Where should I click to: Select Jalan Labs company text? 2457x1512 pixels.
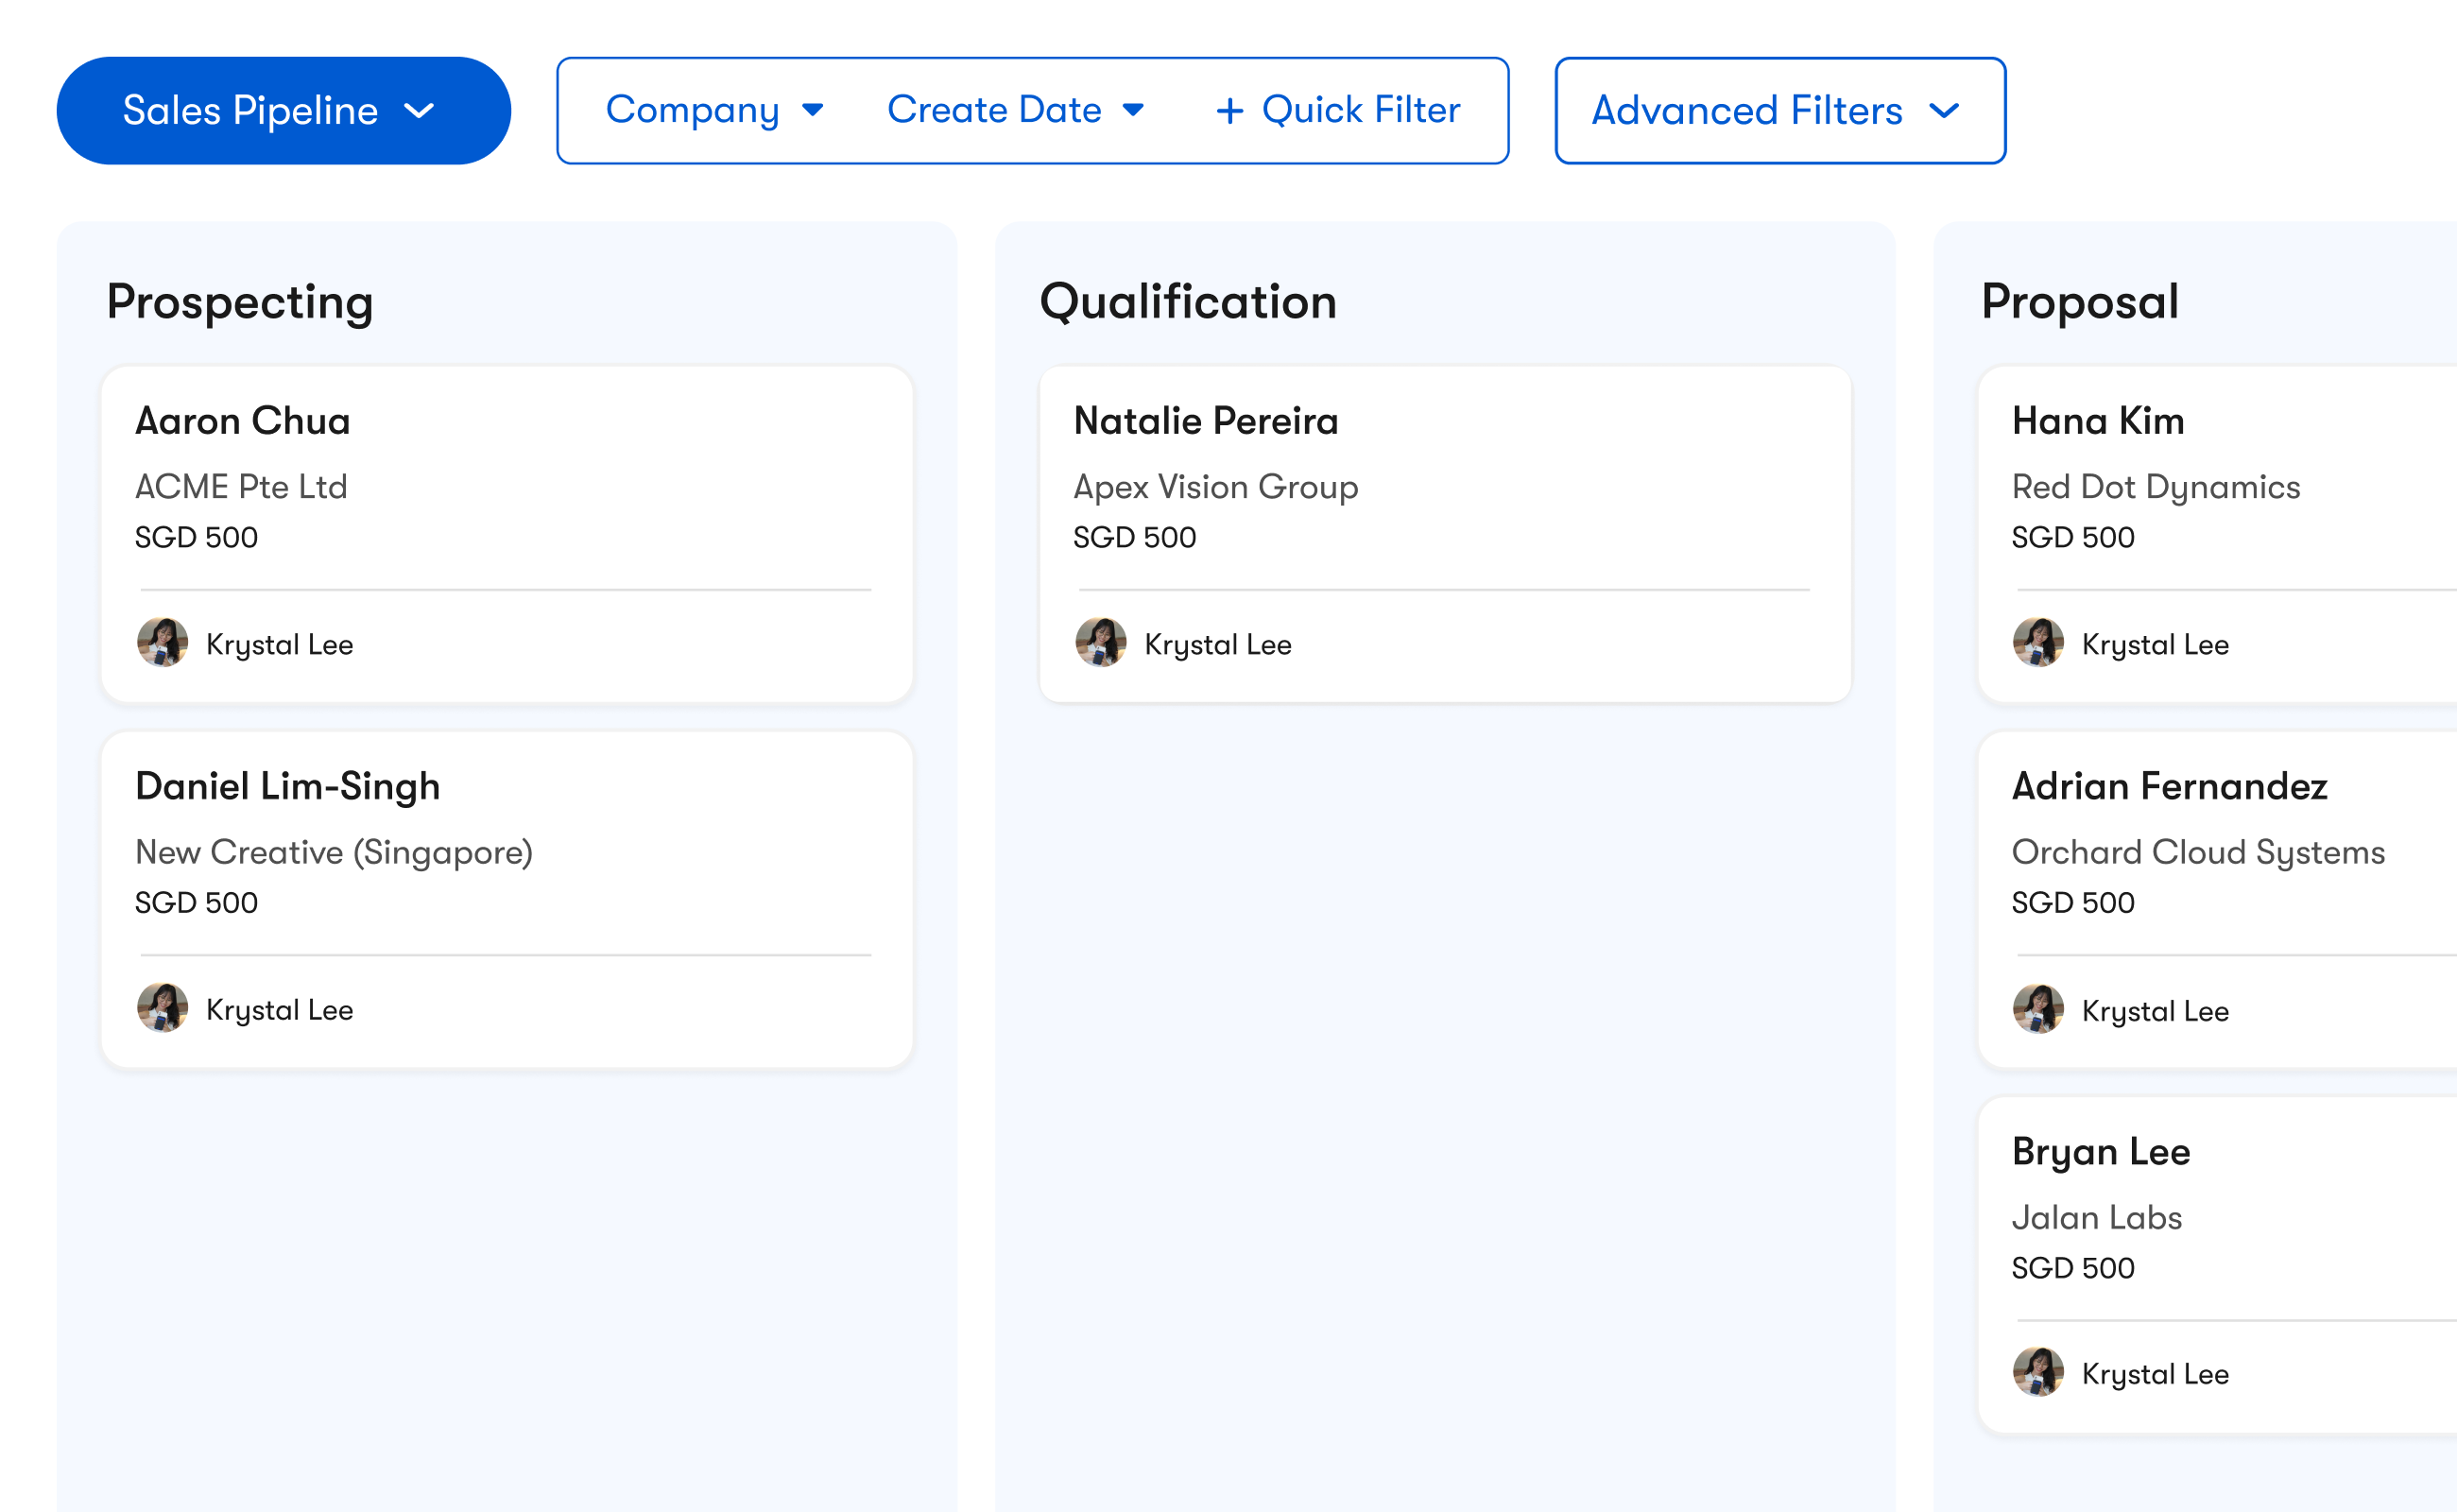(2096, 1217)
